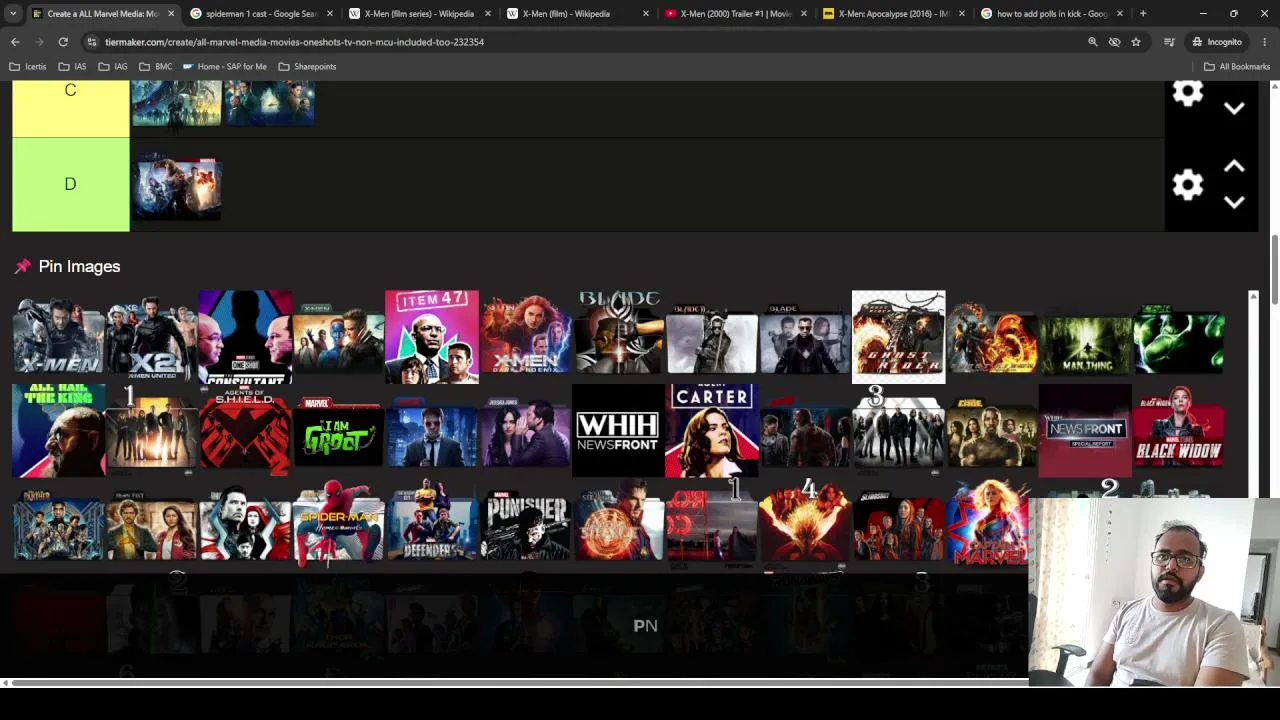Screen dimensions: 1280x720
Task: Click the crossed-out eye icon in address bar
Action: (1114, 42)
